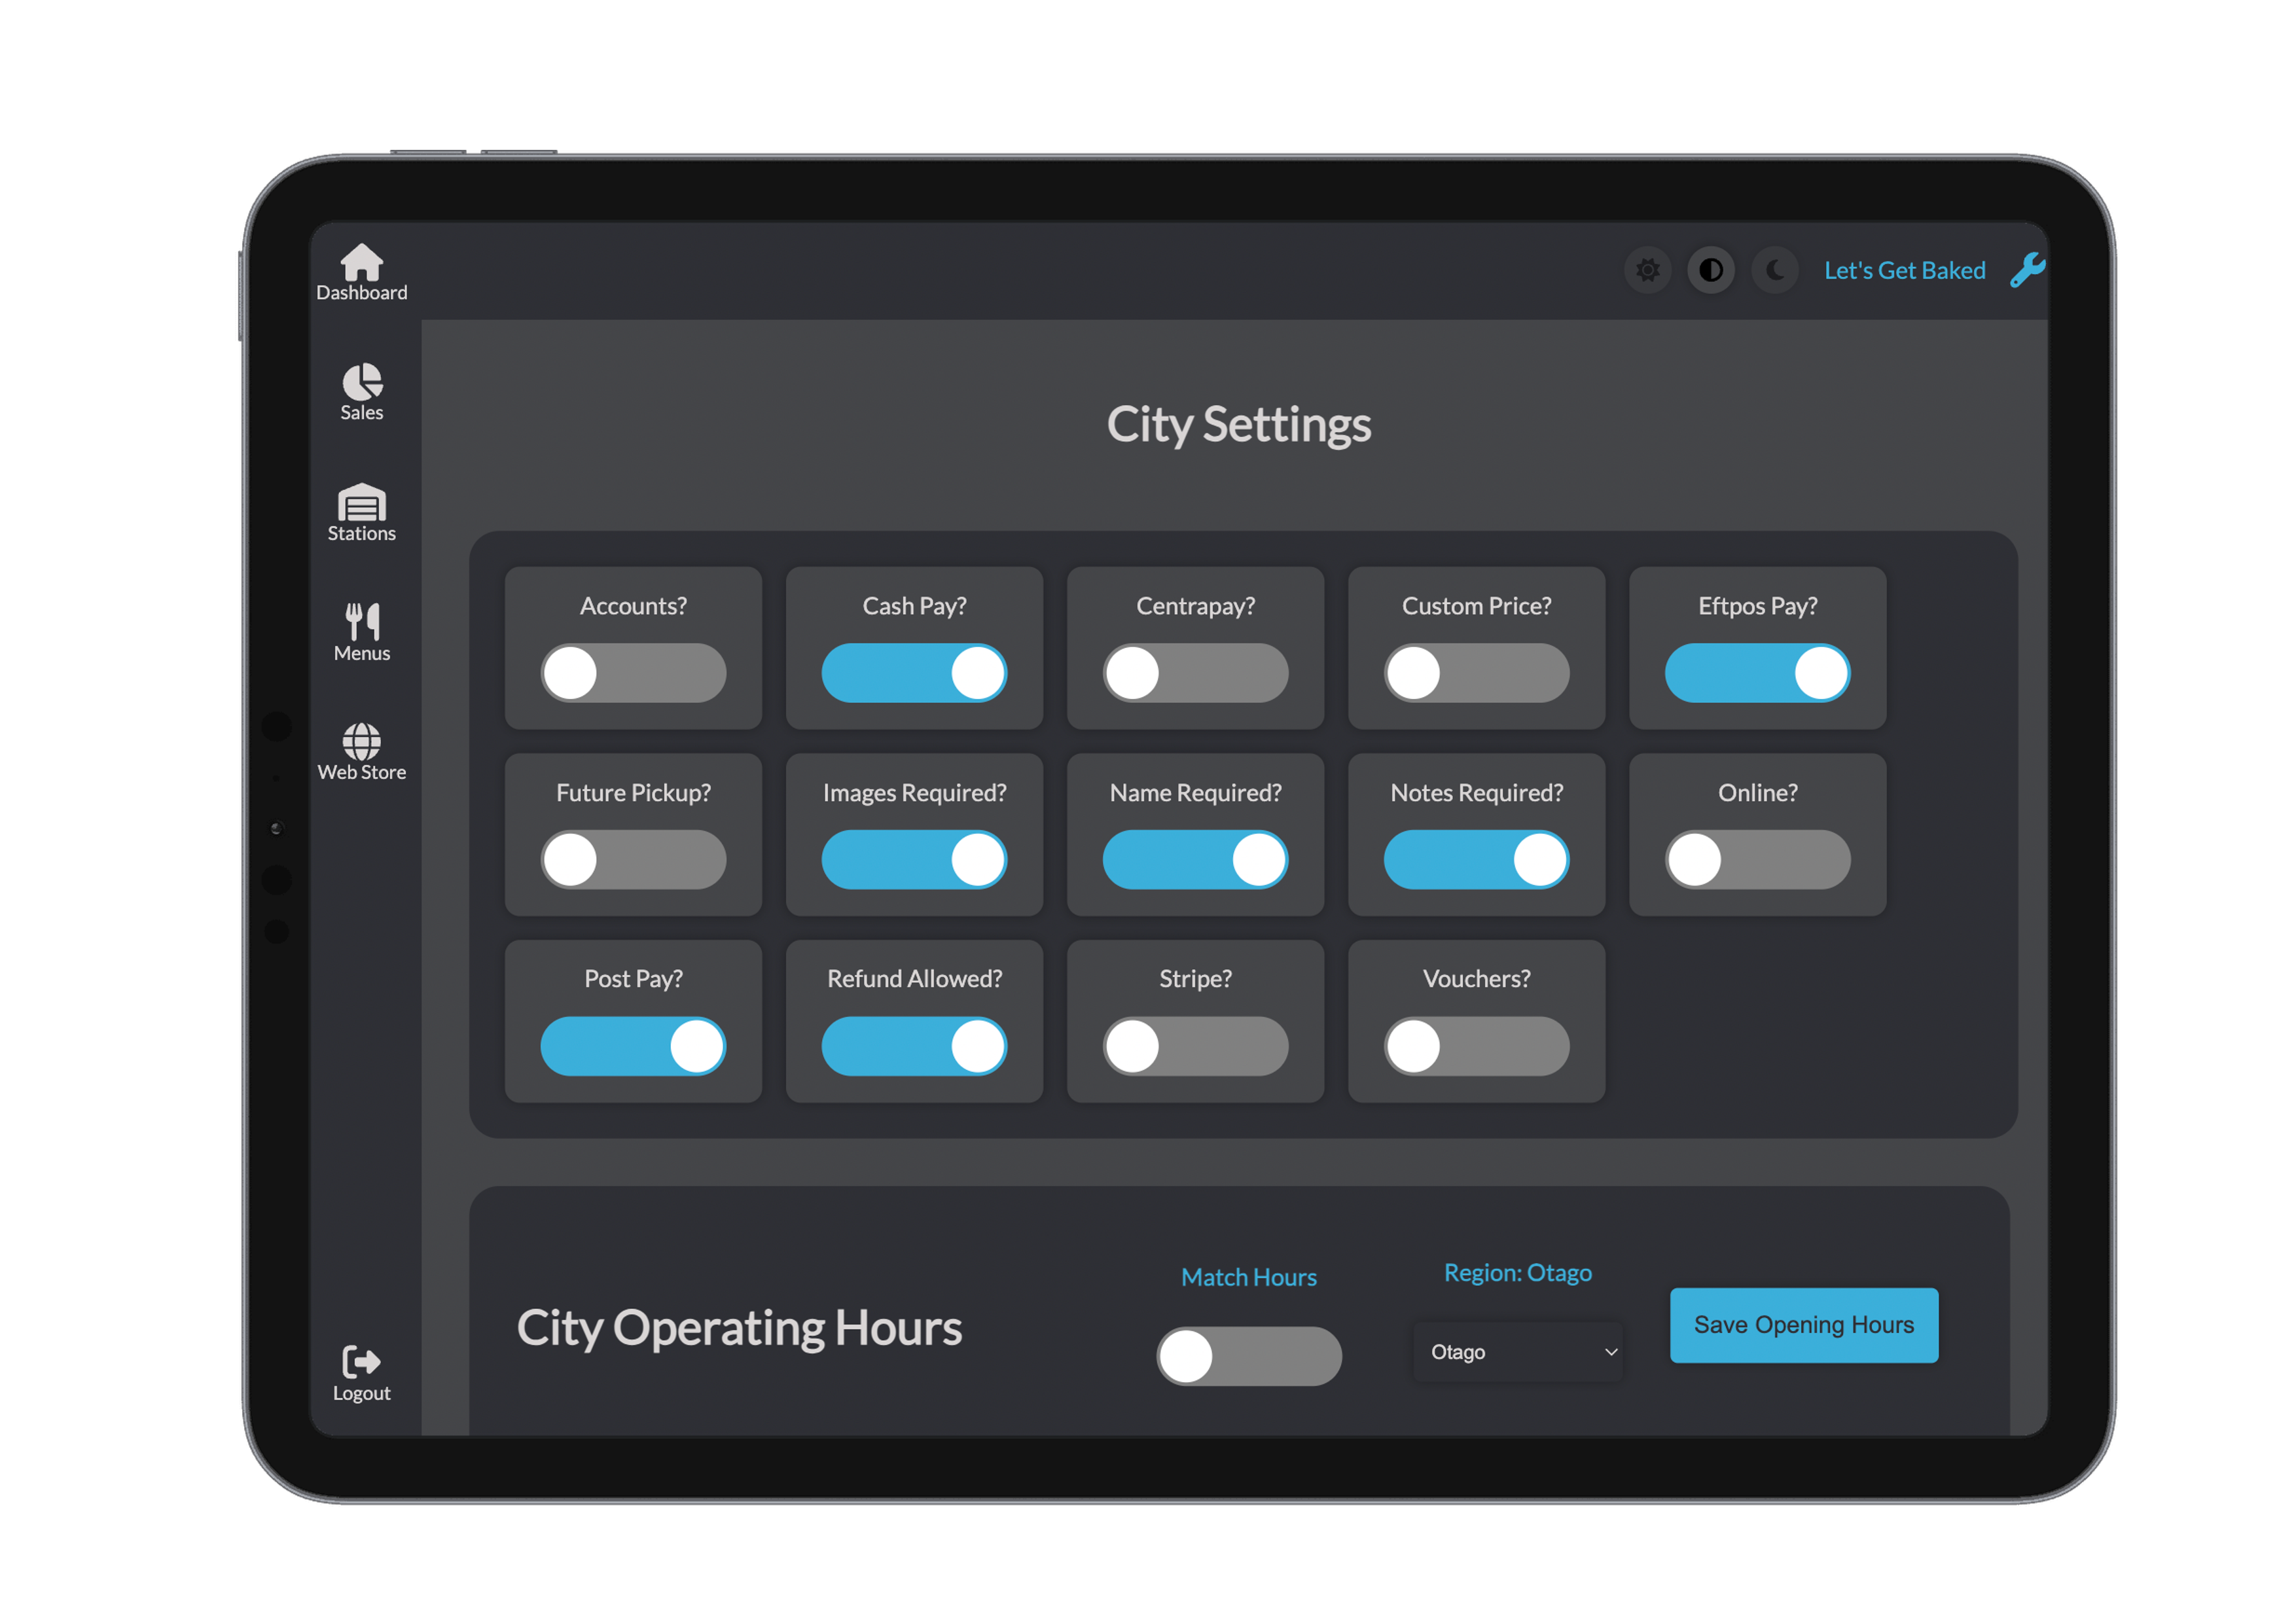Open Menus fork and knife icon

coord(361,621)
